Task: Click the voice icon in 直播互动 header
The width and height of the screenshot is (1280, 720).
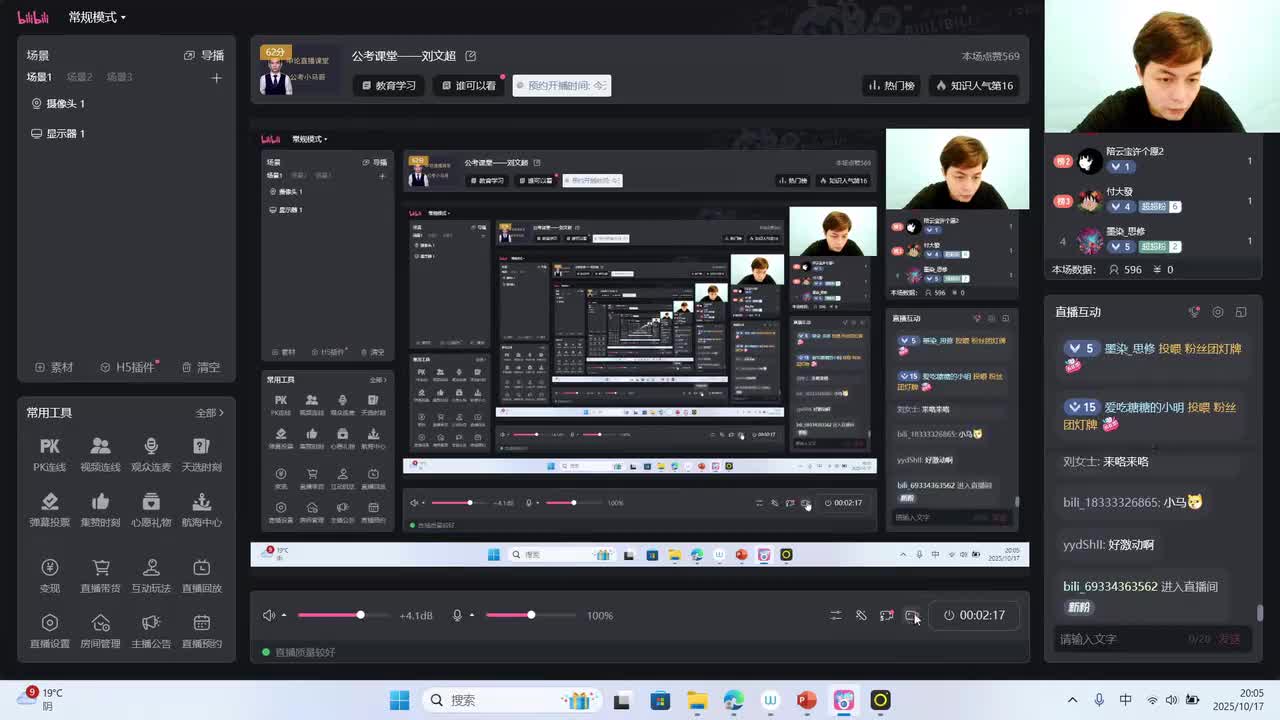Action: click(1193, 312)
